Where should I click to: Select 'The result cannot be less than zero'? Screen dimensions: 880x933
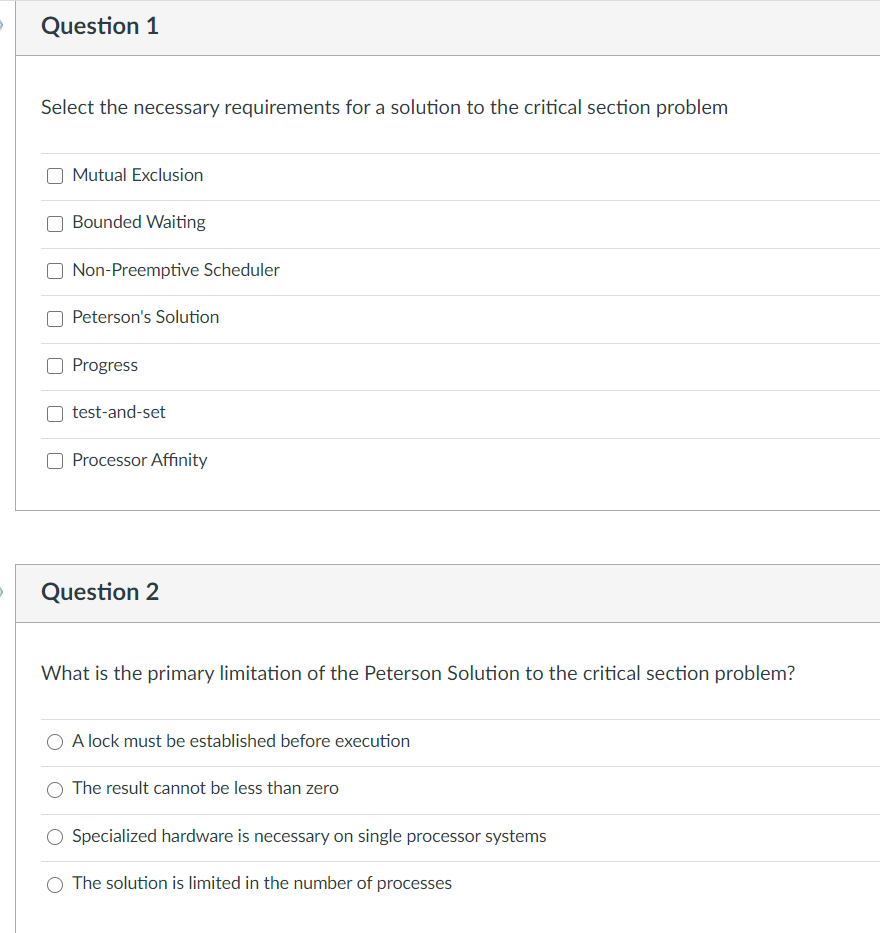point(55,789)
